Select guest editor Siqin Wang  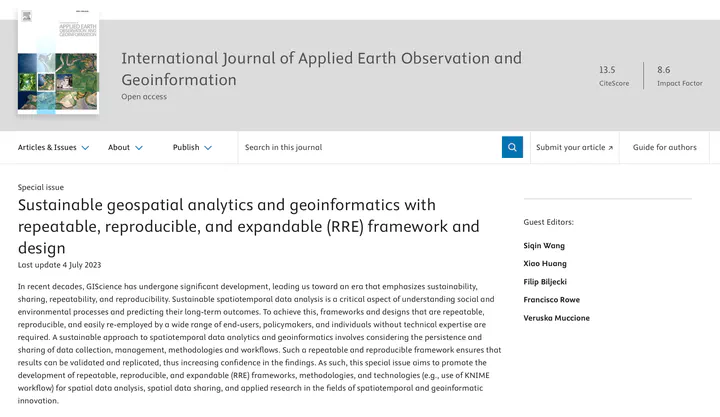click(x=544, y=245)
